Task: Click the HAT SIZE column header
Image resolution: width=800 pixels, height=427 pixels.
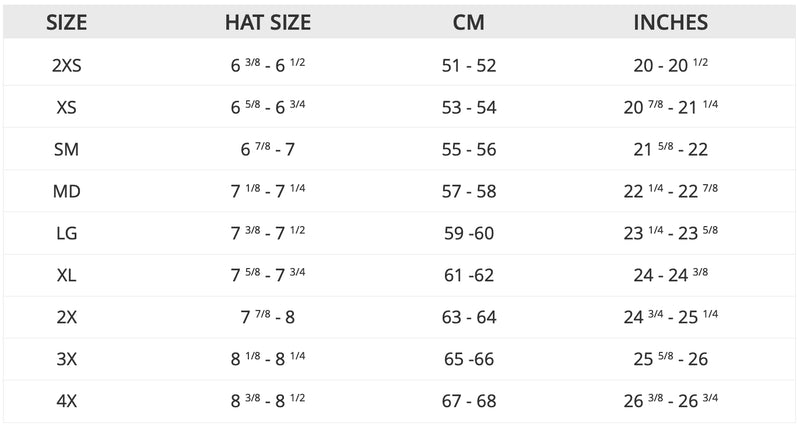Action: point(267,22)
